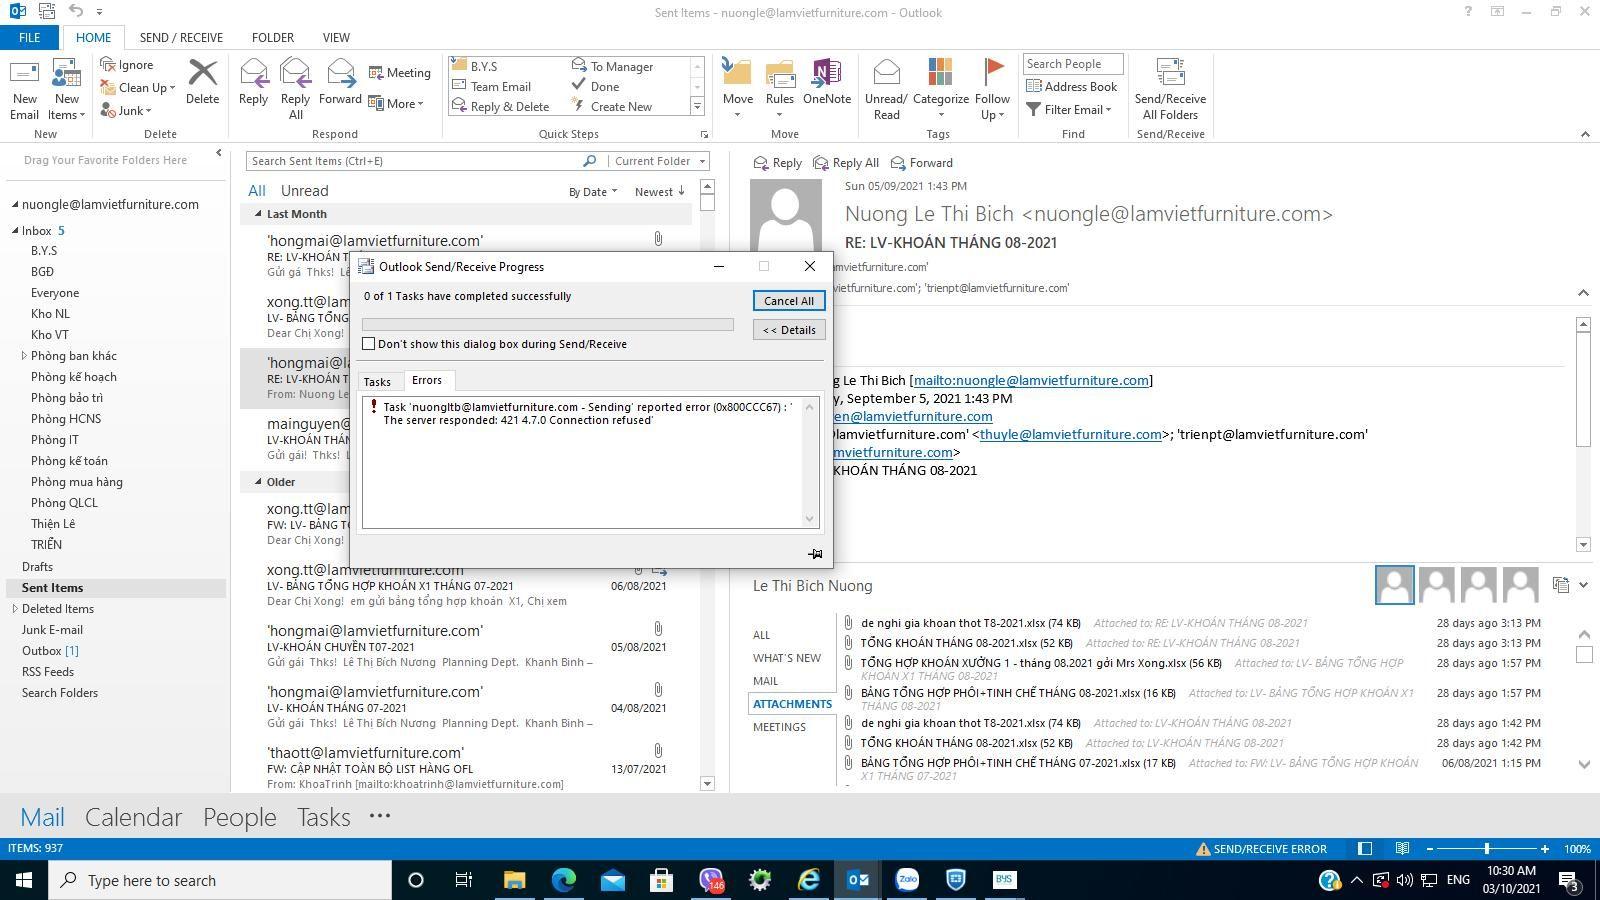Switch to Reading view in the status bar
This screenshot has width=1600, height=900.
(1403, 849)
